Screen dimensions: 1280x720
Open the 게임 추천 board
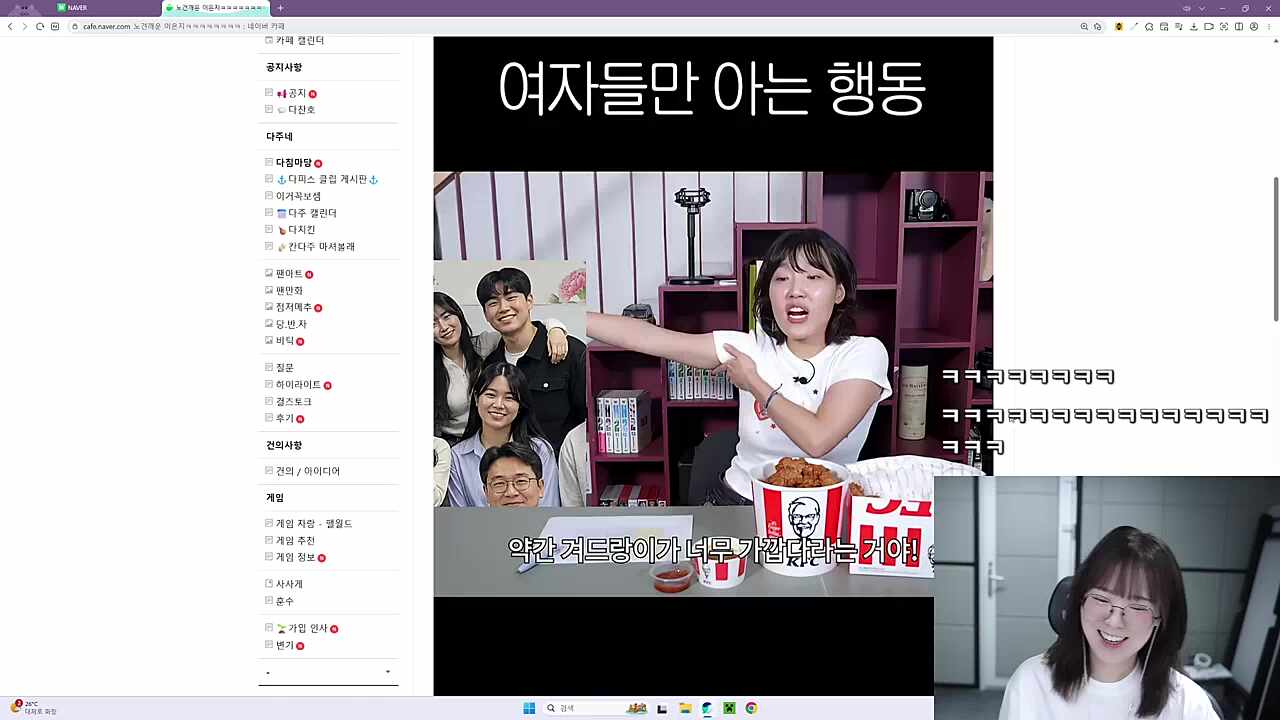pyautogui.click(x=295, y=540)
